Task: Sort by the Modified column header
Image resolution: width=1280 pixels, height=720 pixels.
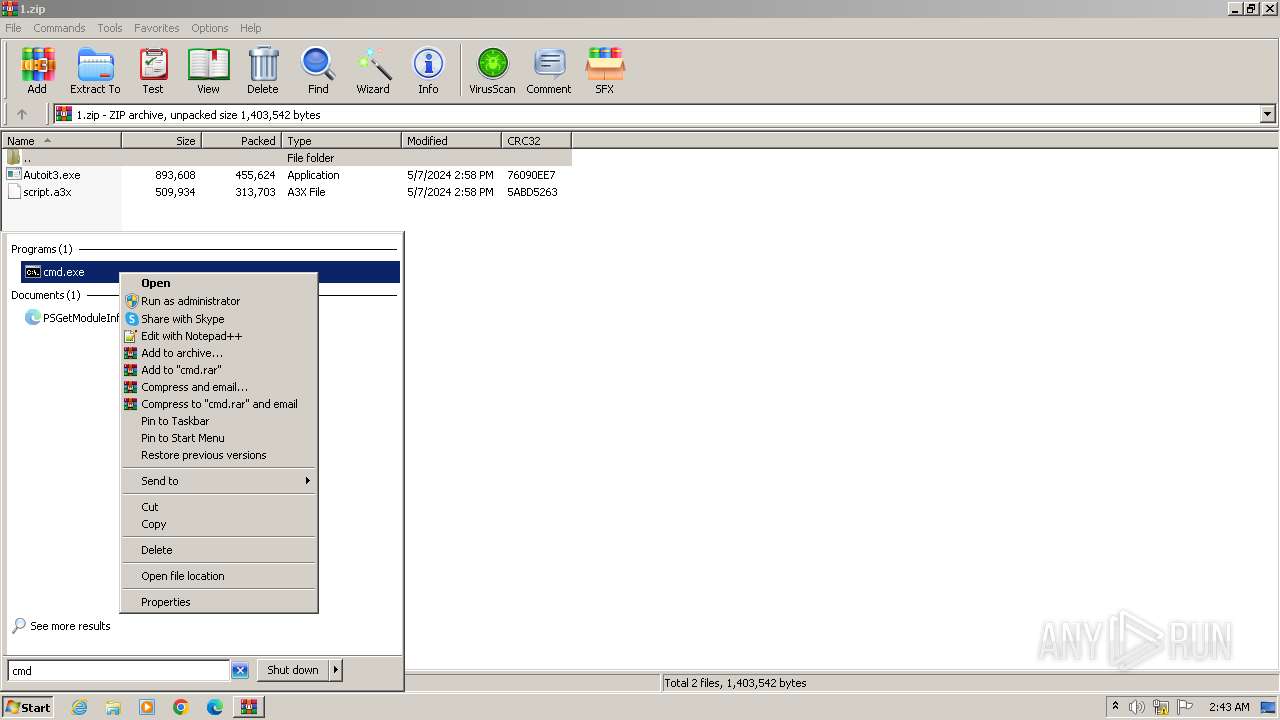Action: pos(452,141)
